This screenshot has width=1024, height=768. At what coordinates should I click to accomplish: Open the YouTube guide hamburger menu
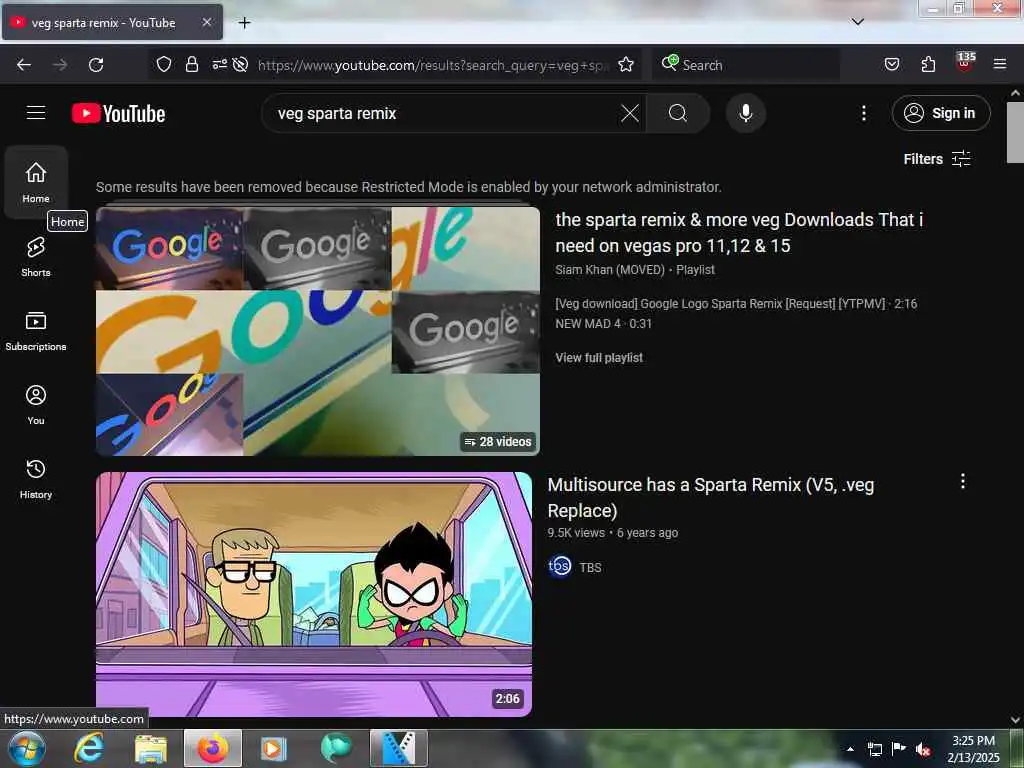pos(36,113)
